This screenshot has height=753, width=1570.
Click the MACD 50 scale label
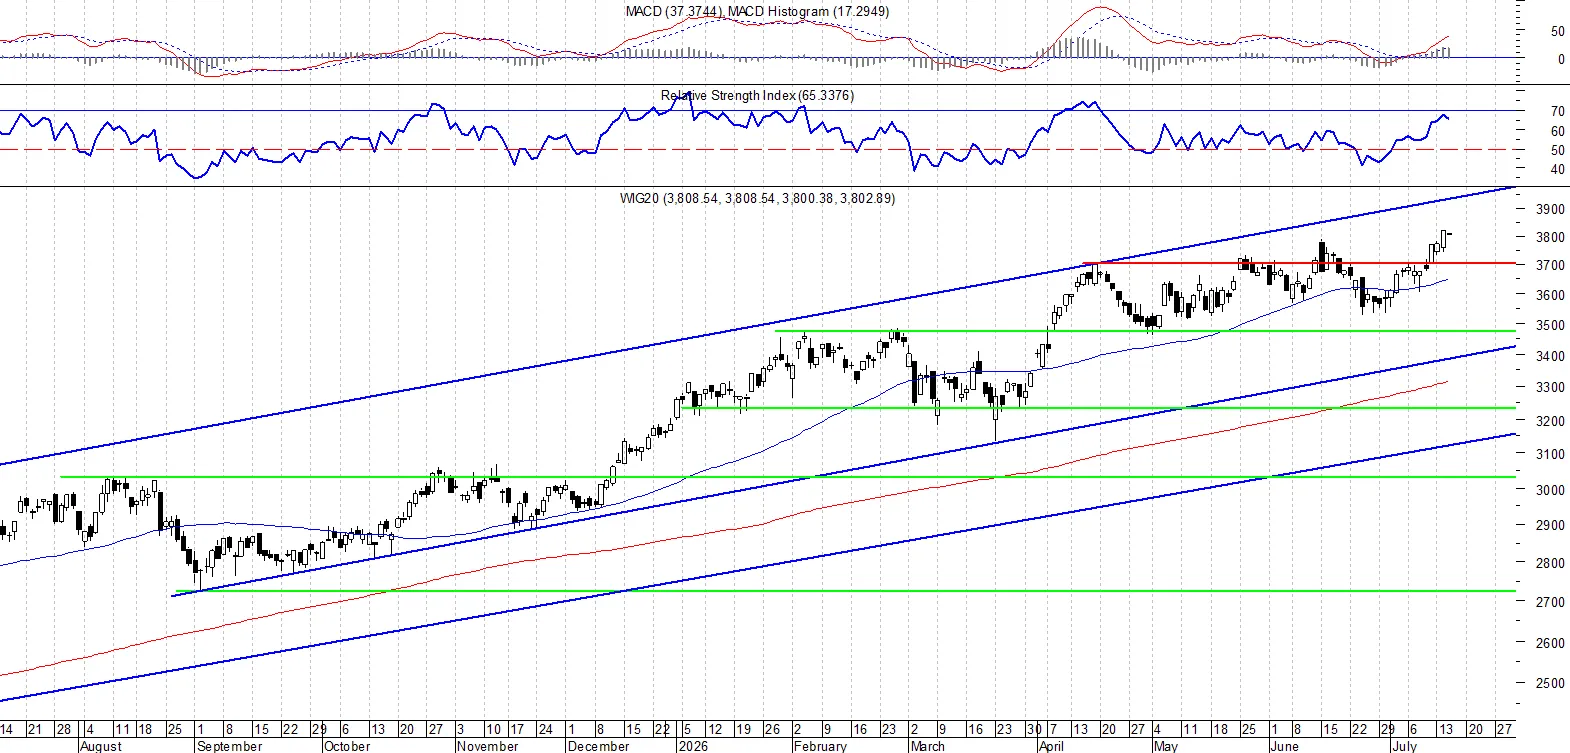(1557, 31)
